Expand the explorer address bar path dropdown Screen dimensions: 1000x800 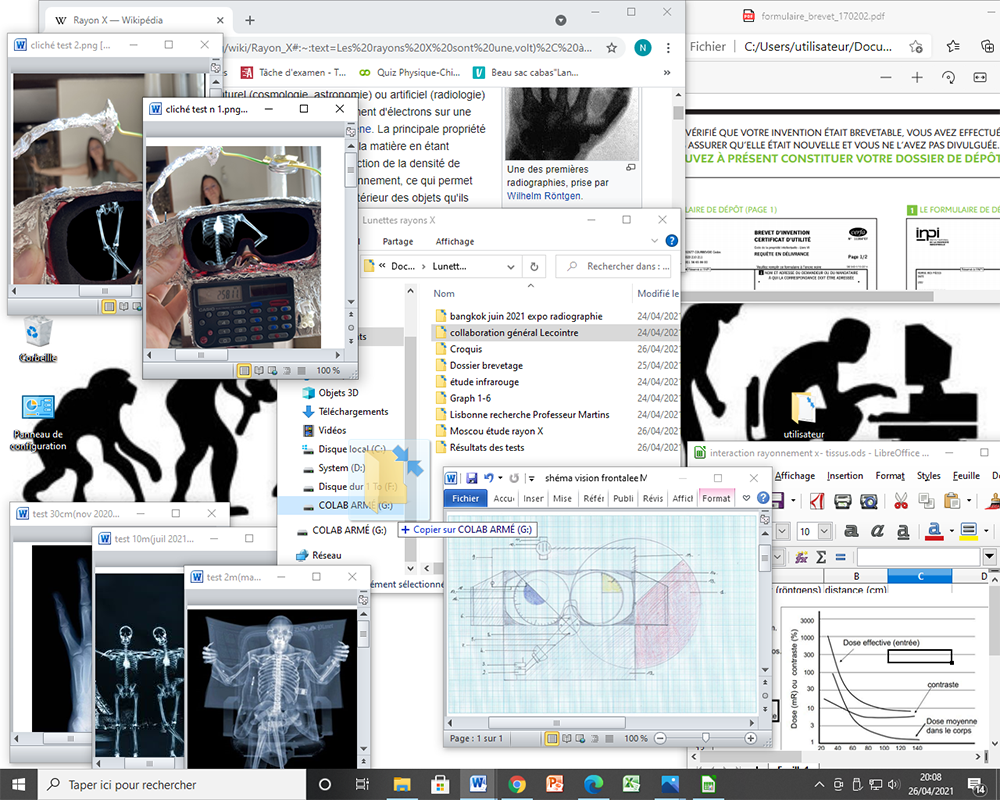(511, 267)
